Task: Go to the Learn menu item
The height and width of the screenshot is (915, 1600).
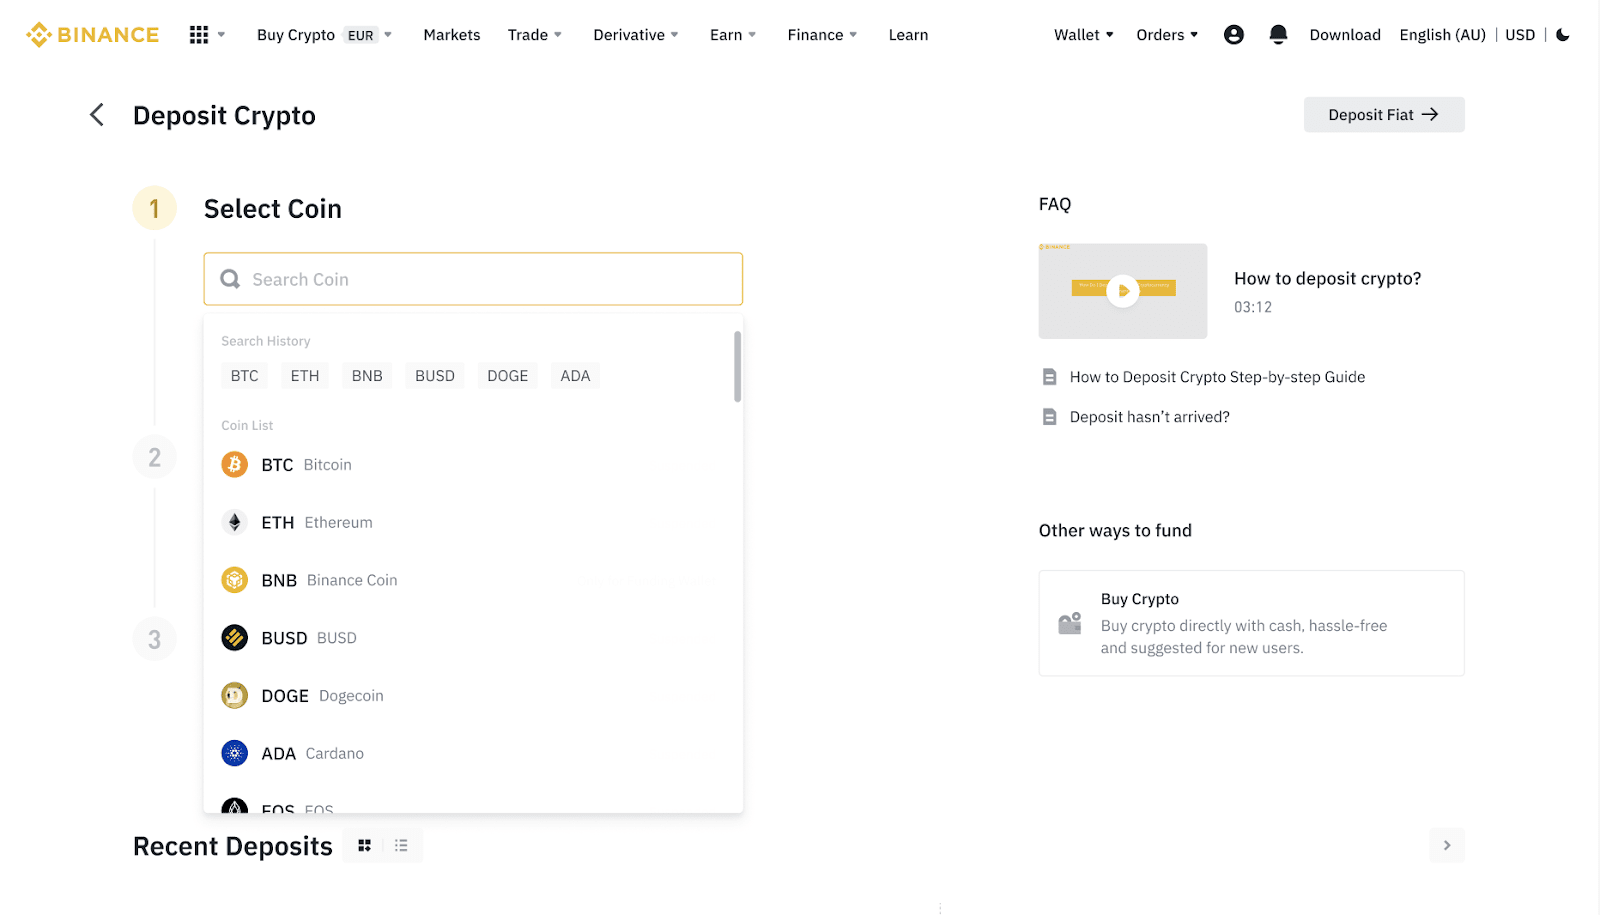Action: click(908, 35)
